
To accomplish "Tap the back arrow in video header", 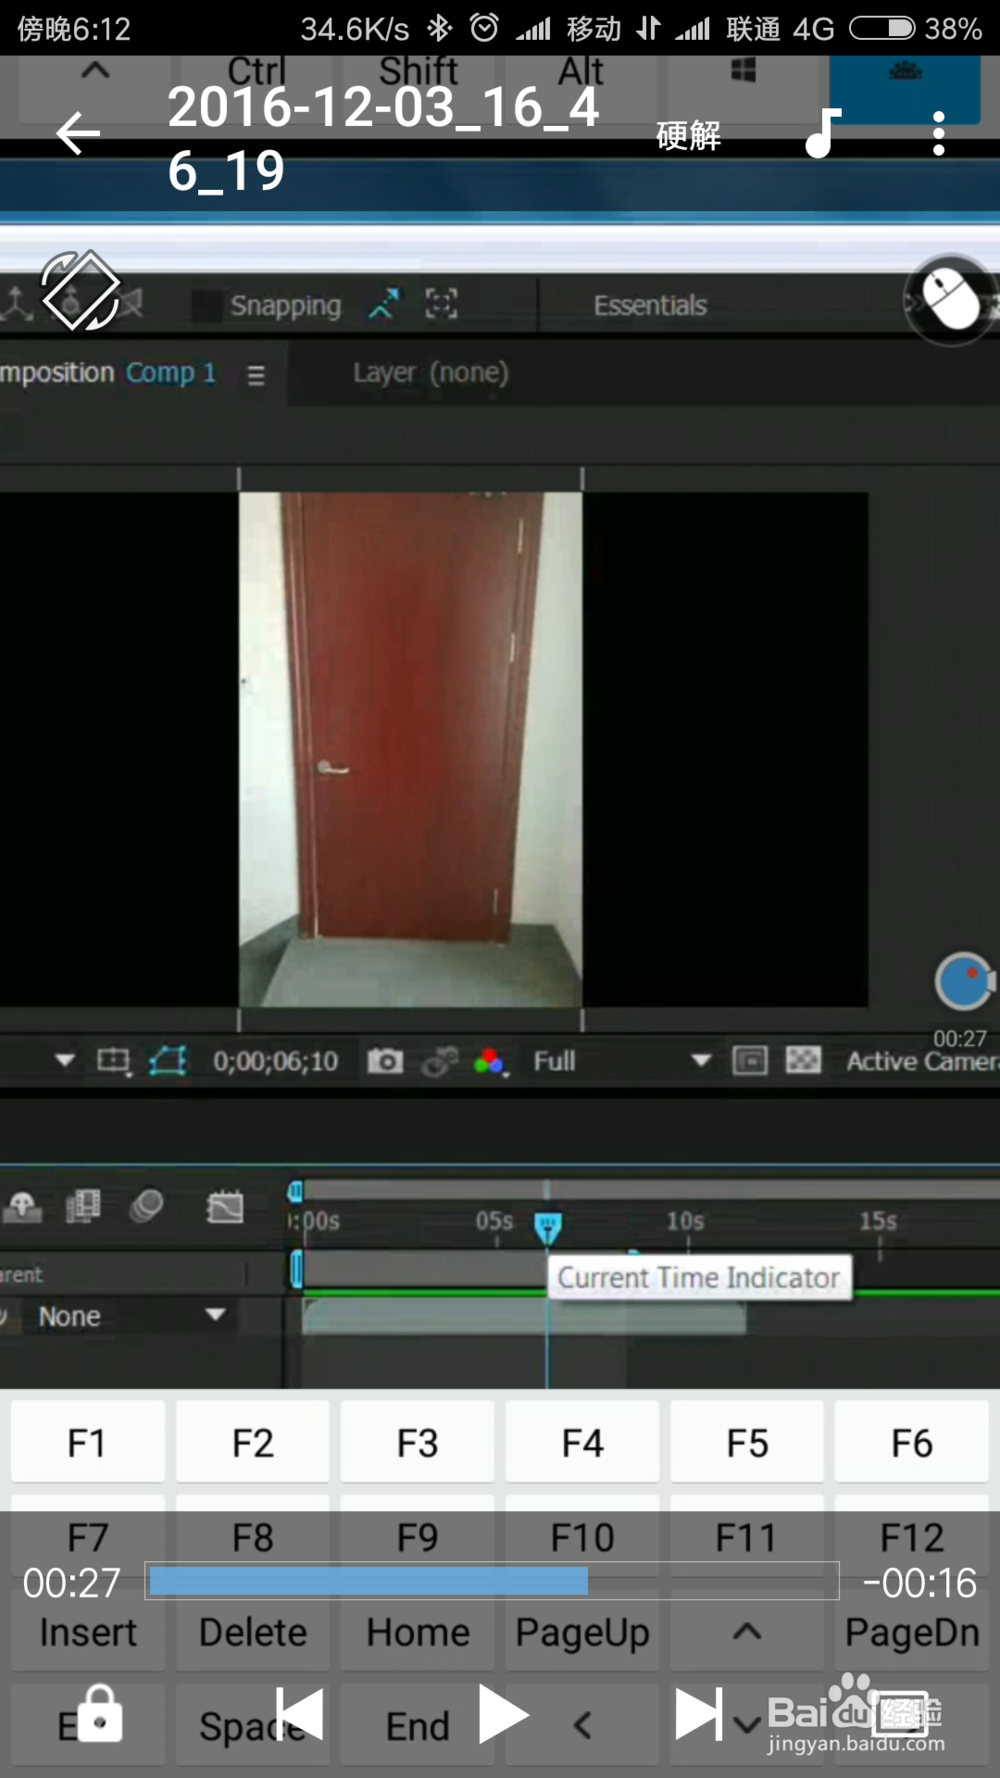I will 78,134.
